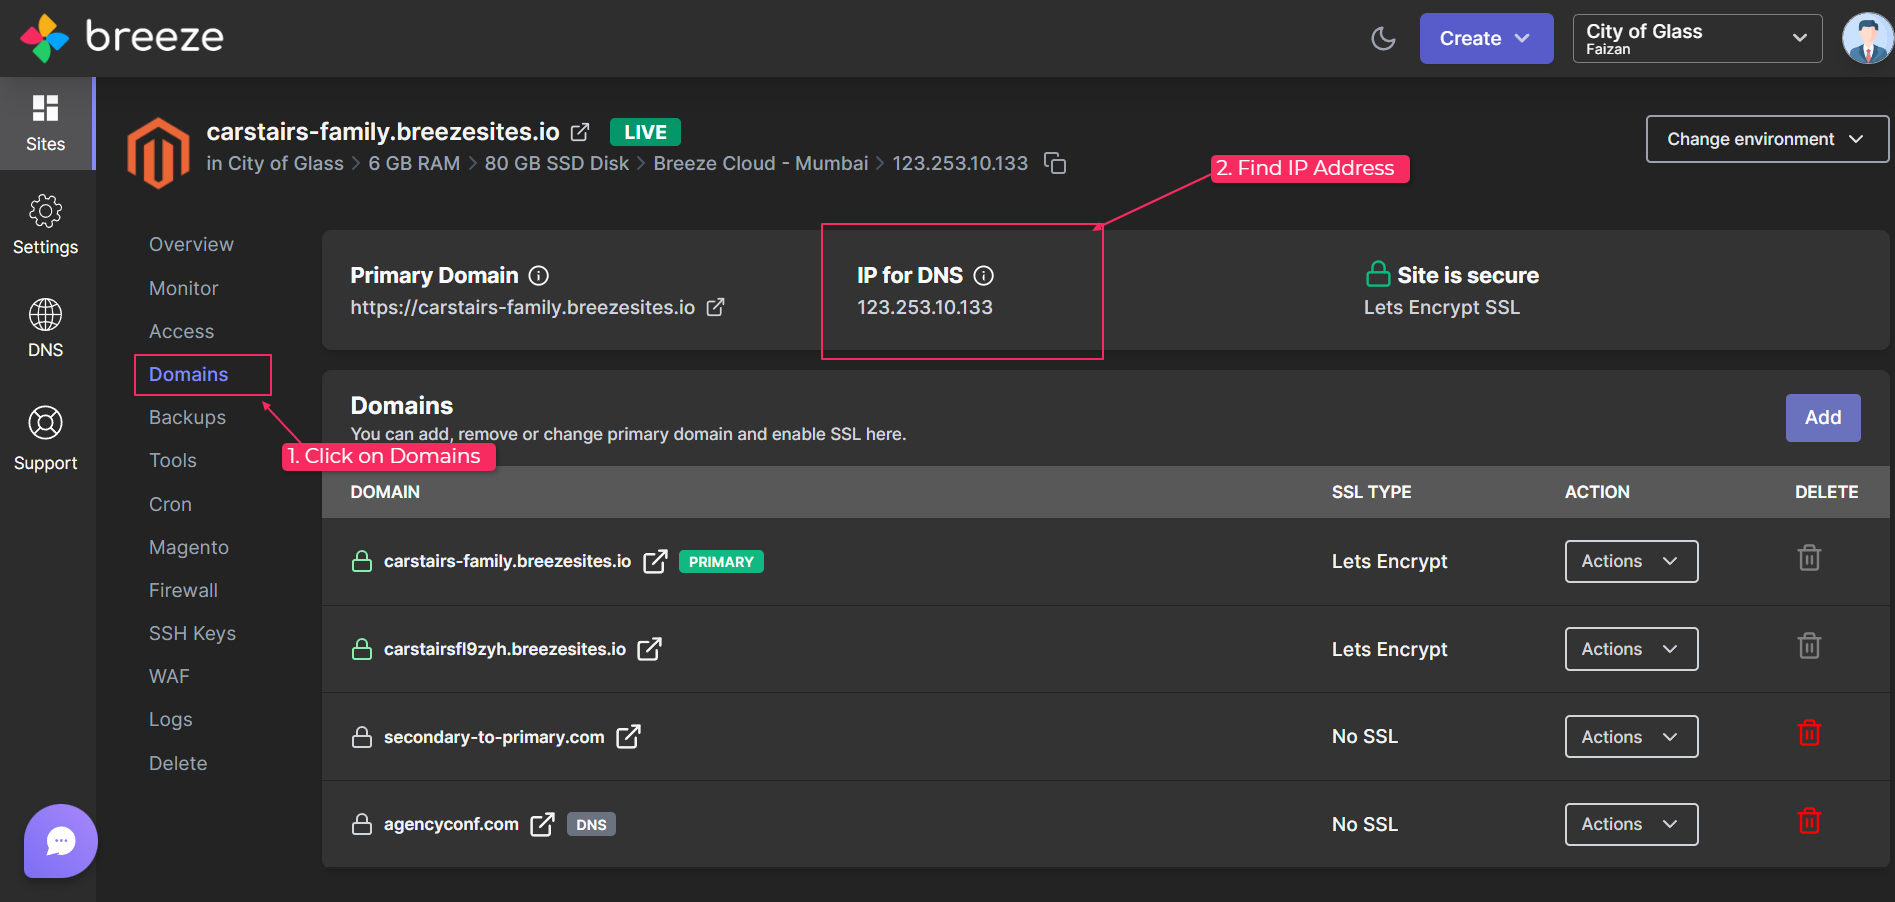Click lock icon beside carstairsfl9zyh.breezesites.io

coord(362,649)
